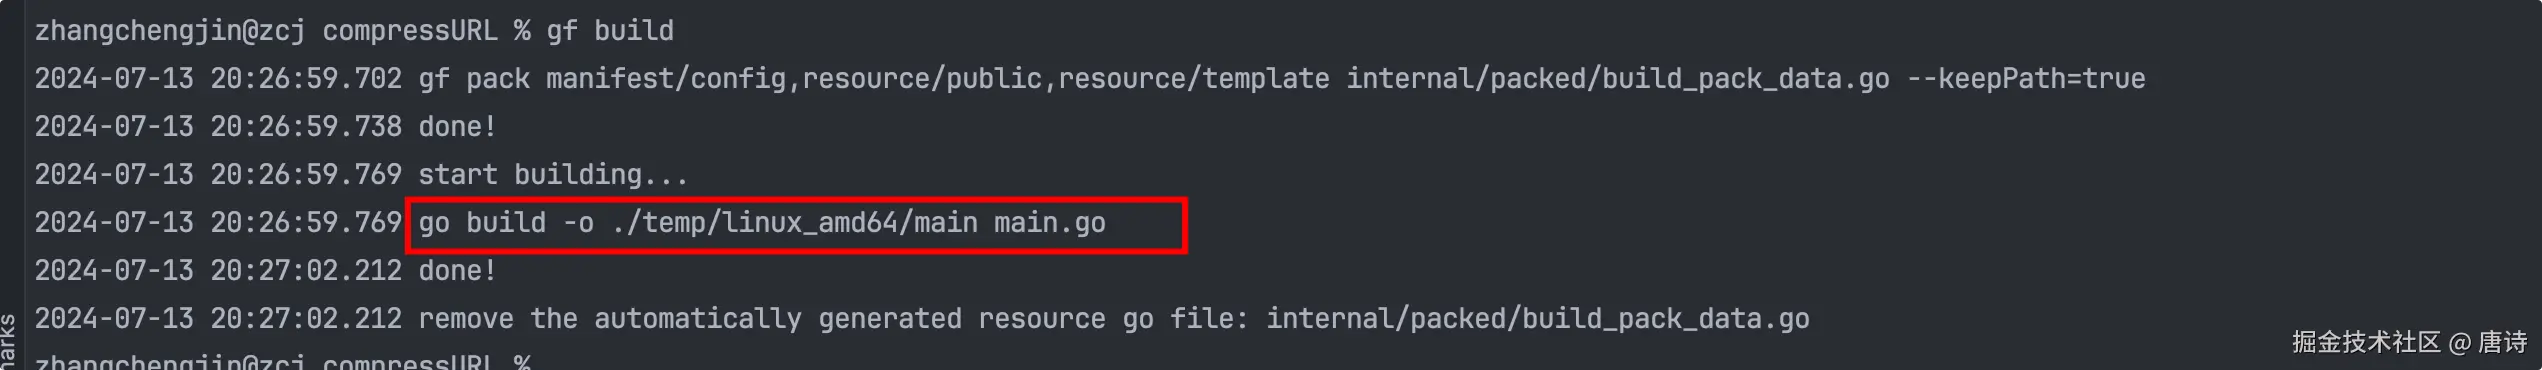Click the 掘金技术社区 watermark text
The image size is (2542, 370).
2366,342
